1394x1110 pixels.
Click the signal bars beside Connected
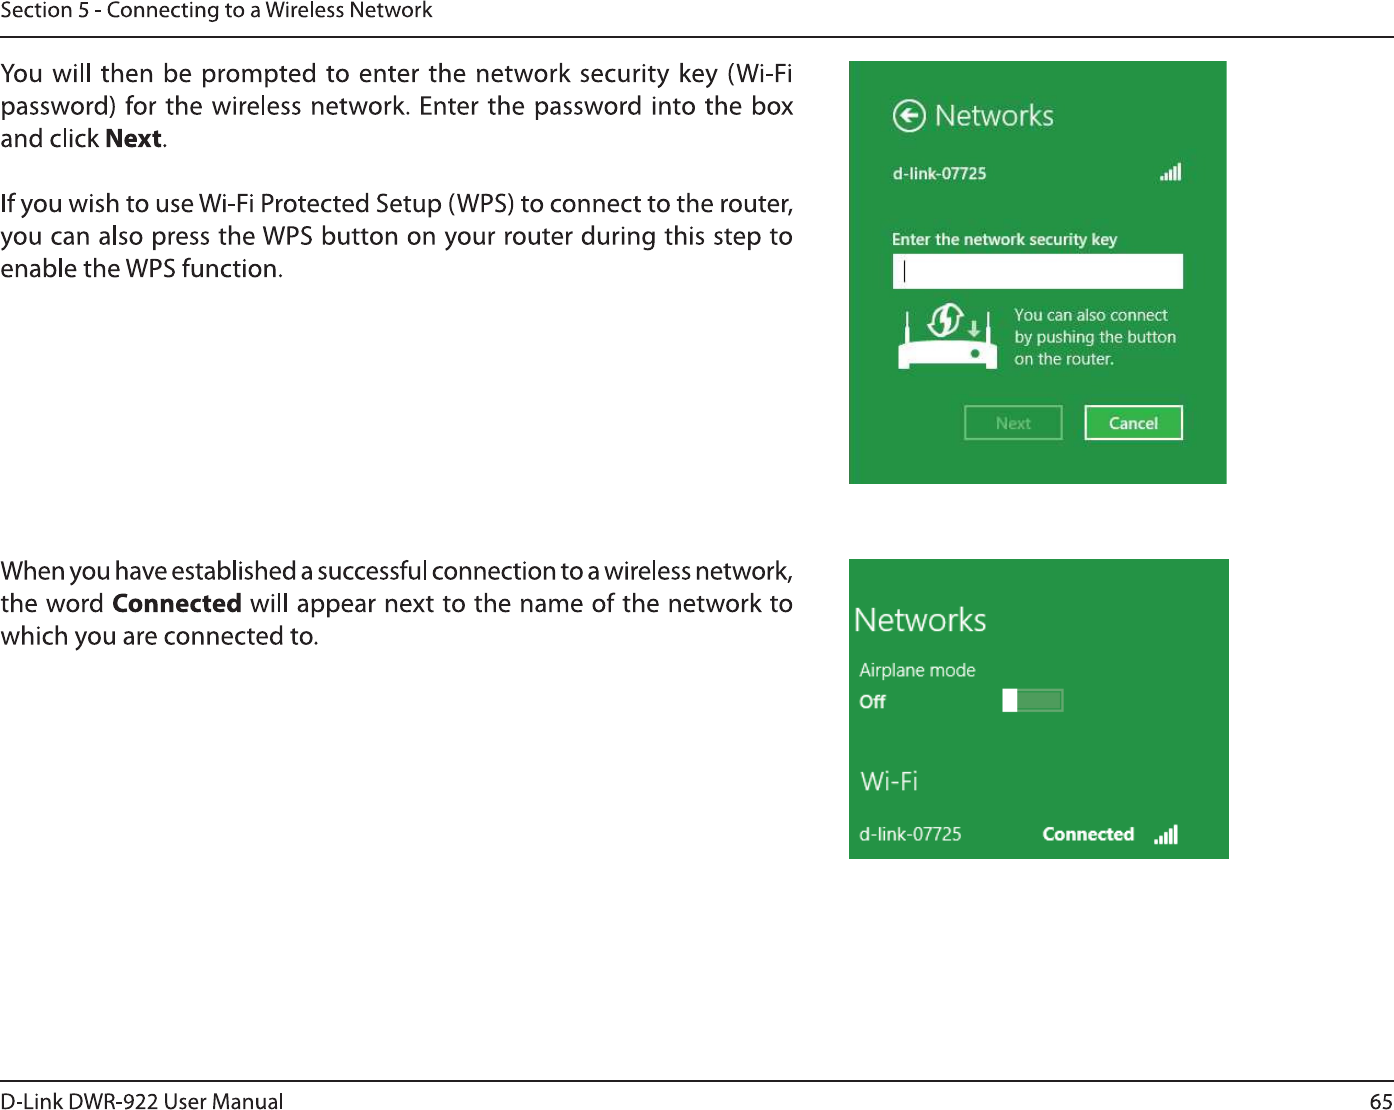(1166, 834)
